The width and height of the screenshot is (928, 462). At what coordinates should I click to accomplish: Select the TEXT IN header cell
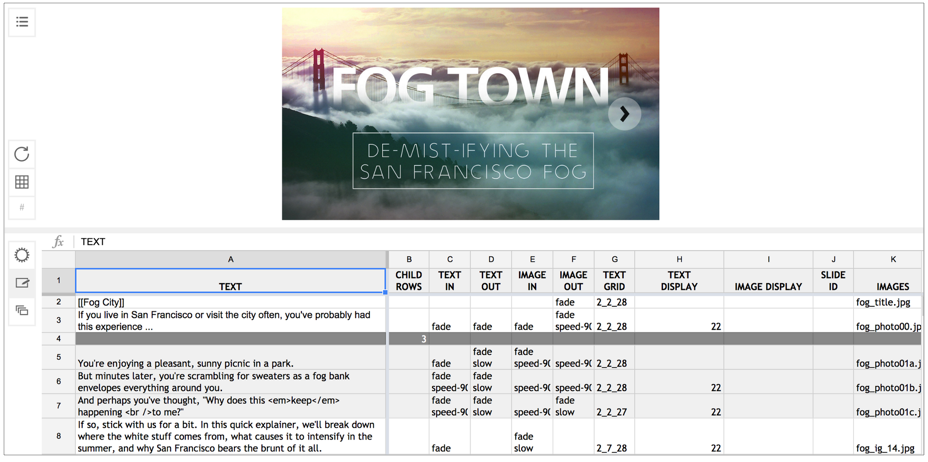coord(450,281)
